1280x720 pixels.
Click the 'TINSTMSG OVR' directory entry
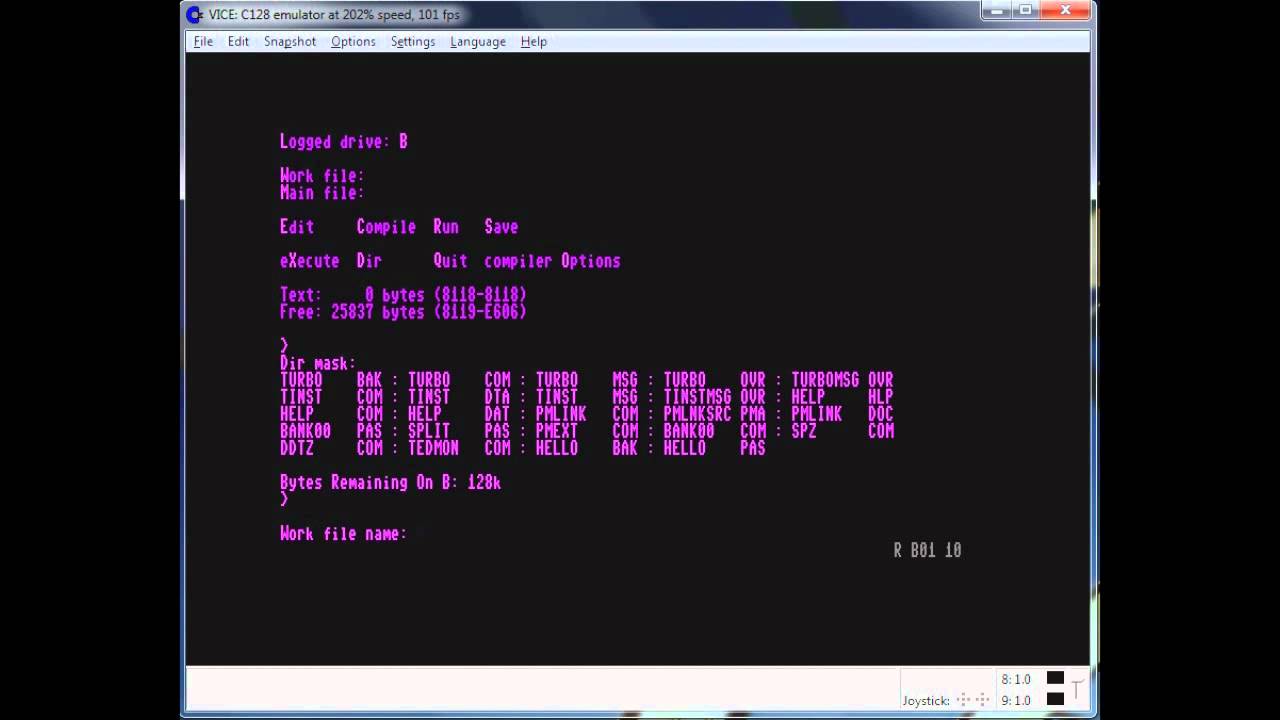tap(715, 397)
